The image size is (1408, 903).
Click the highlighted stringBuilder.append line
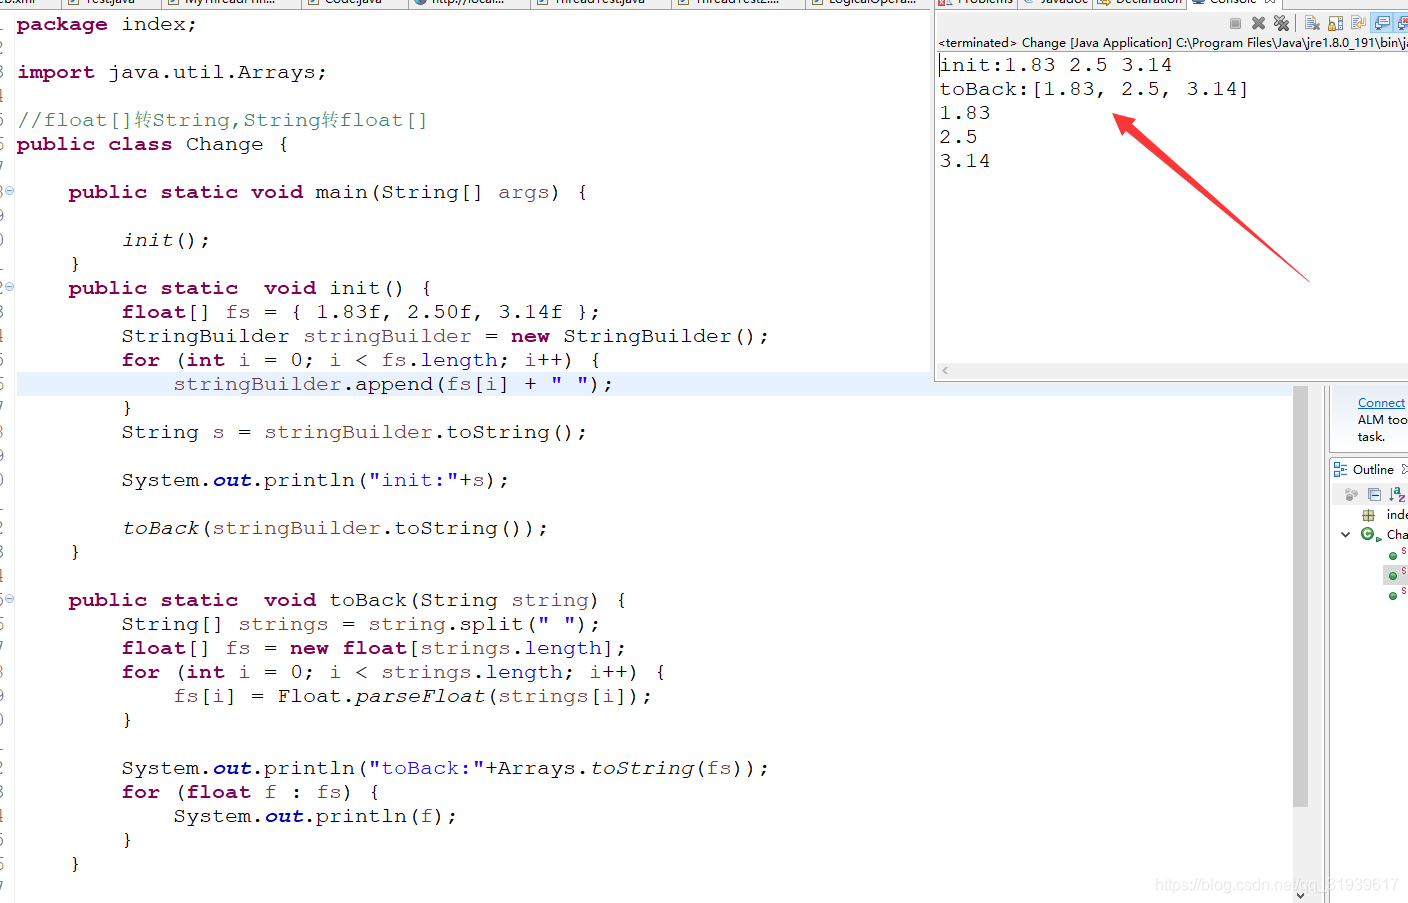(x=393, y=384)
